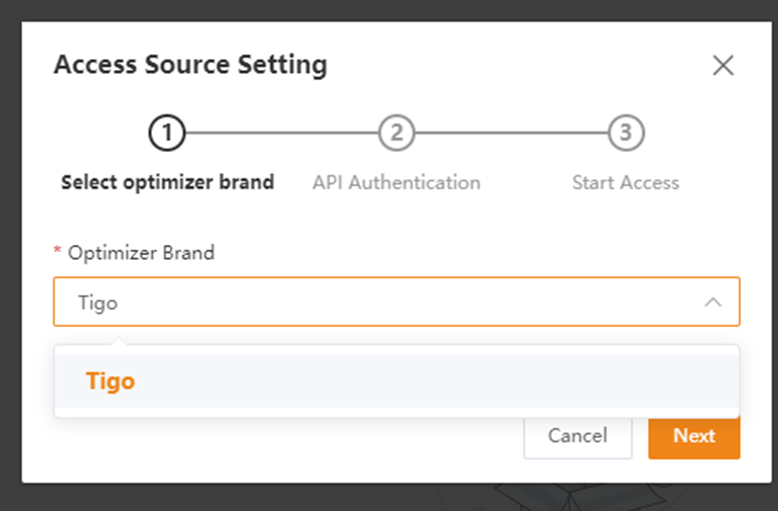The width and height of the screenshot is (778, 511).
Task: Click the step 3 circle indicator
Action: (x=626, y=132)
